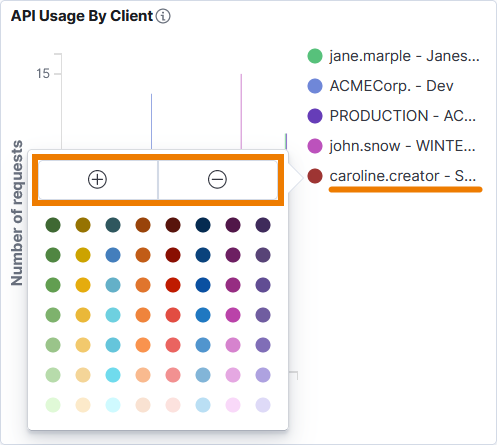Pick the cyan swatch in sixth row
497x445 pixels.
click(113, 375)
